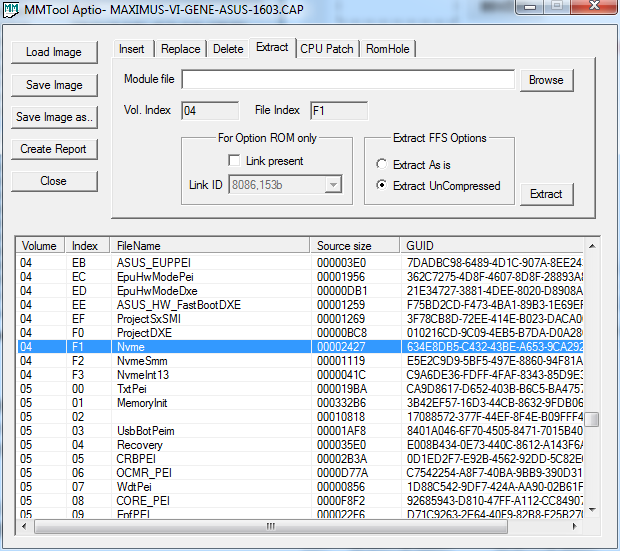
Task: Click GUID starting with E5E2C9D9
Action: (x=495, y=361)
